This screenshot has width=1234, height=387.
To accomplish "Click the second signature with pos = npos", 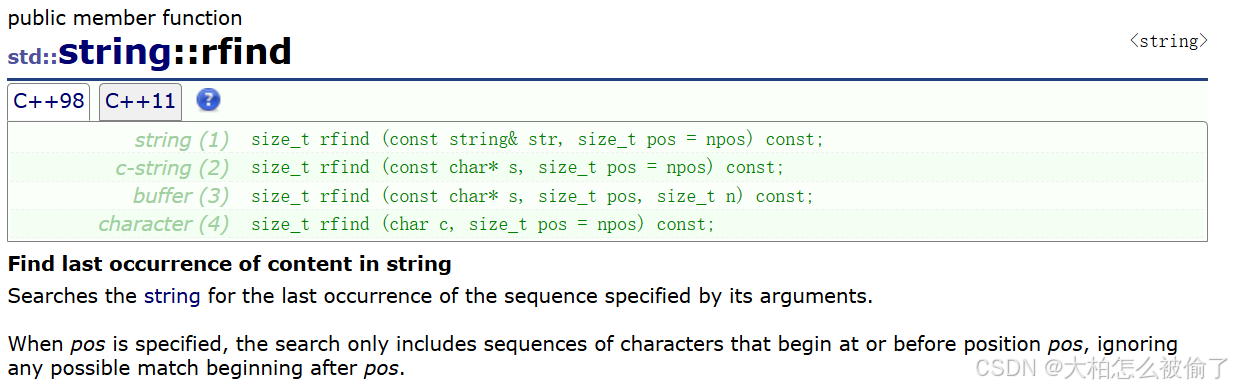I will pyautogui.click(x=518, y=168).
